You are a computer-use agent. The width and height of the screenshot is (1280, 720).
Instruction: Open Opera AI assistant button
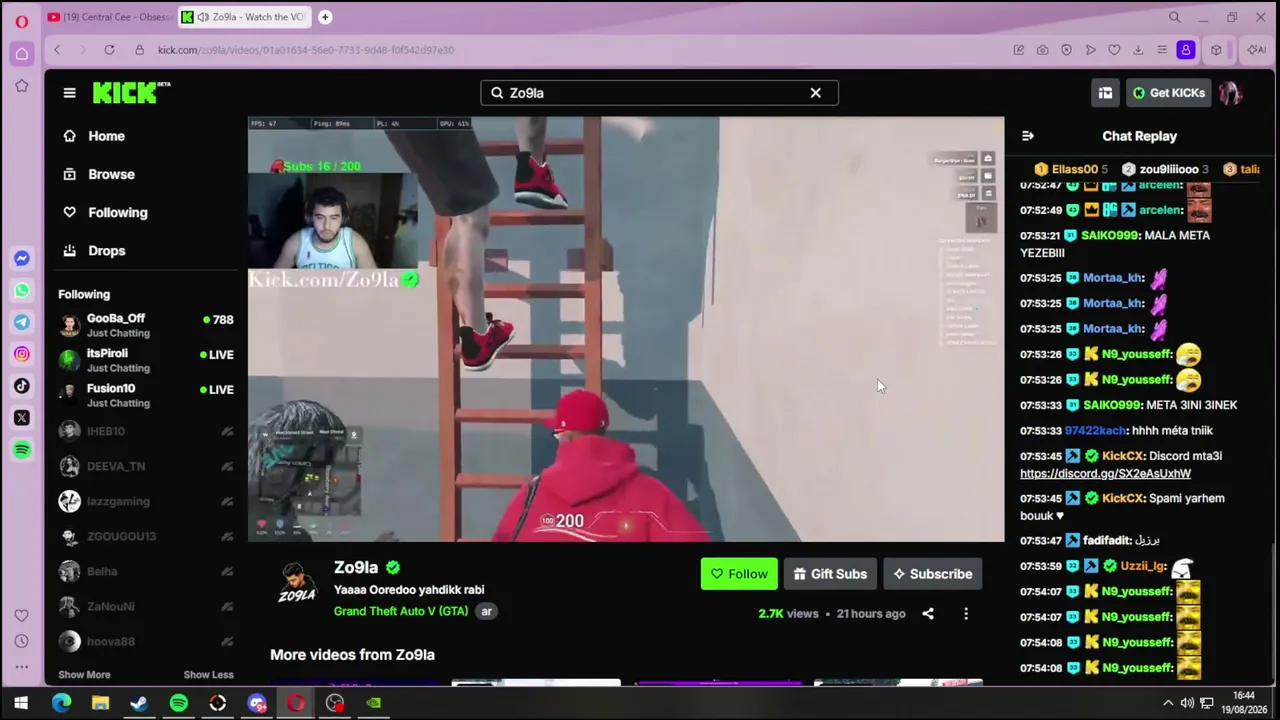coord(1255,50)
